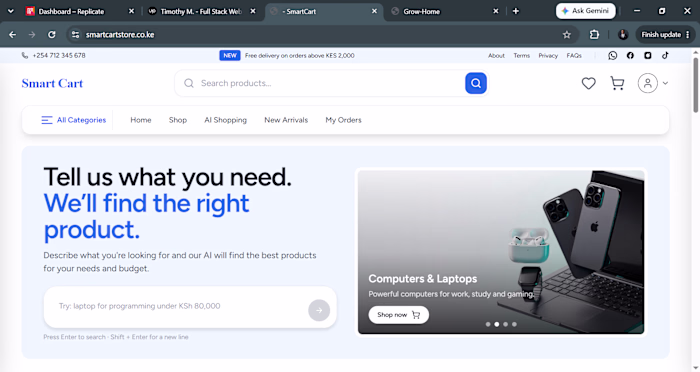Open site information icon in address bar
The width and height of the screenshot is (700, 372).
[75, 34]
